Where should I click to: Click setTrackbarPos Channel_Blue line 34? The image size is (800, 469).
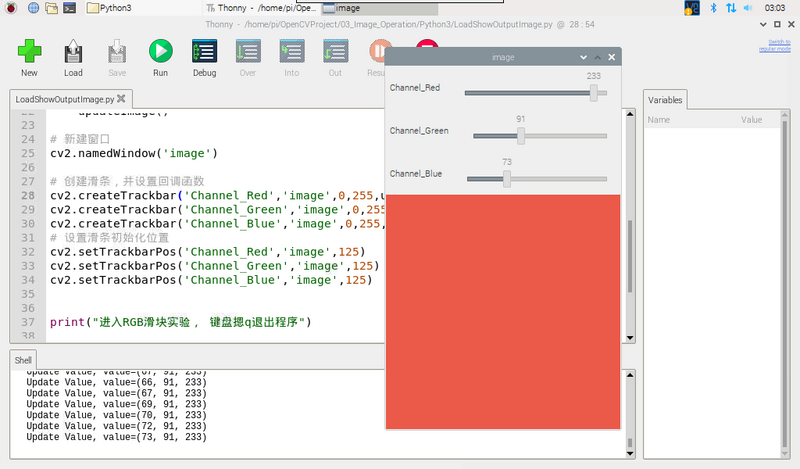[211, 280]
